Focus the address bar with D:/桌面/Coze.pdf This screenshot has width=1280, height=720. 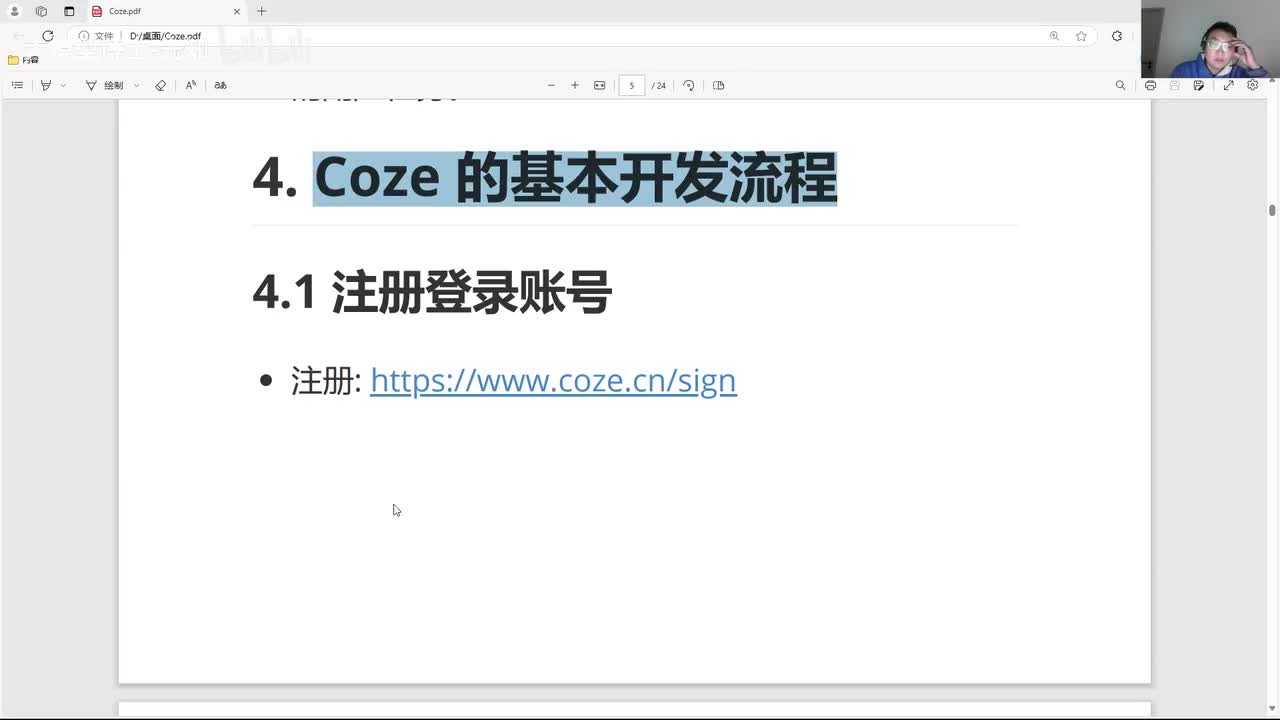(x=580, y=36)
